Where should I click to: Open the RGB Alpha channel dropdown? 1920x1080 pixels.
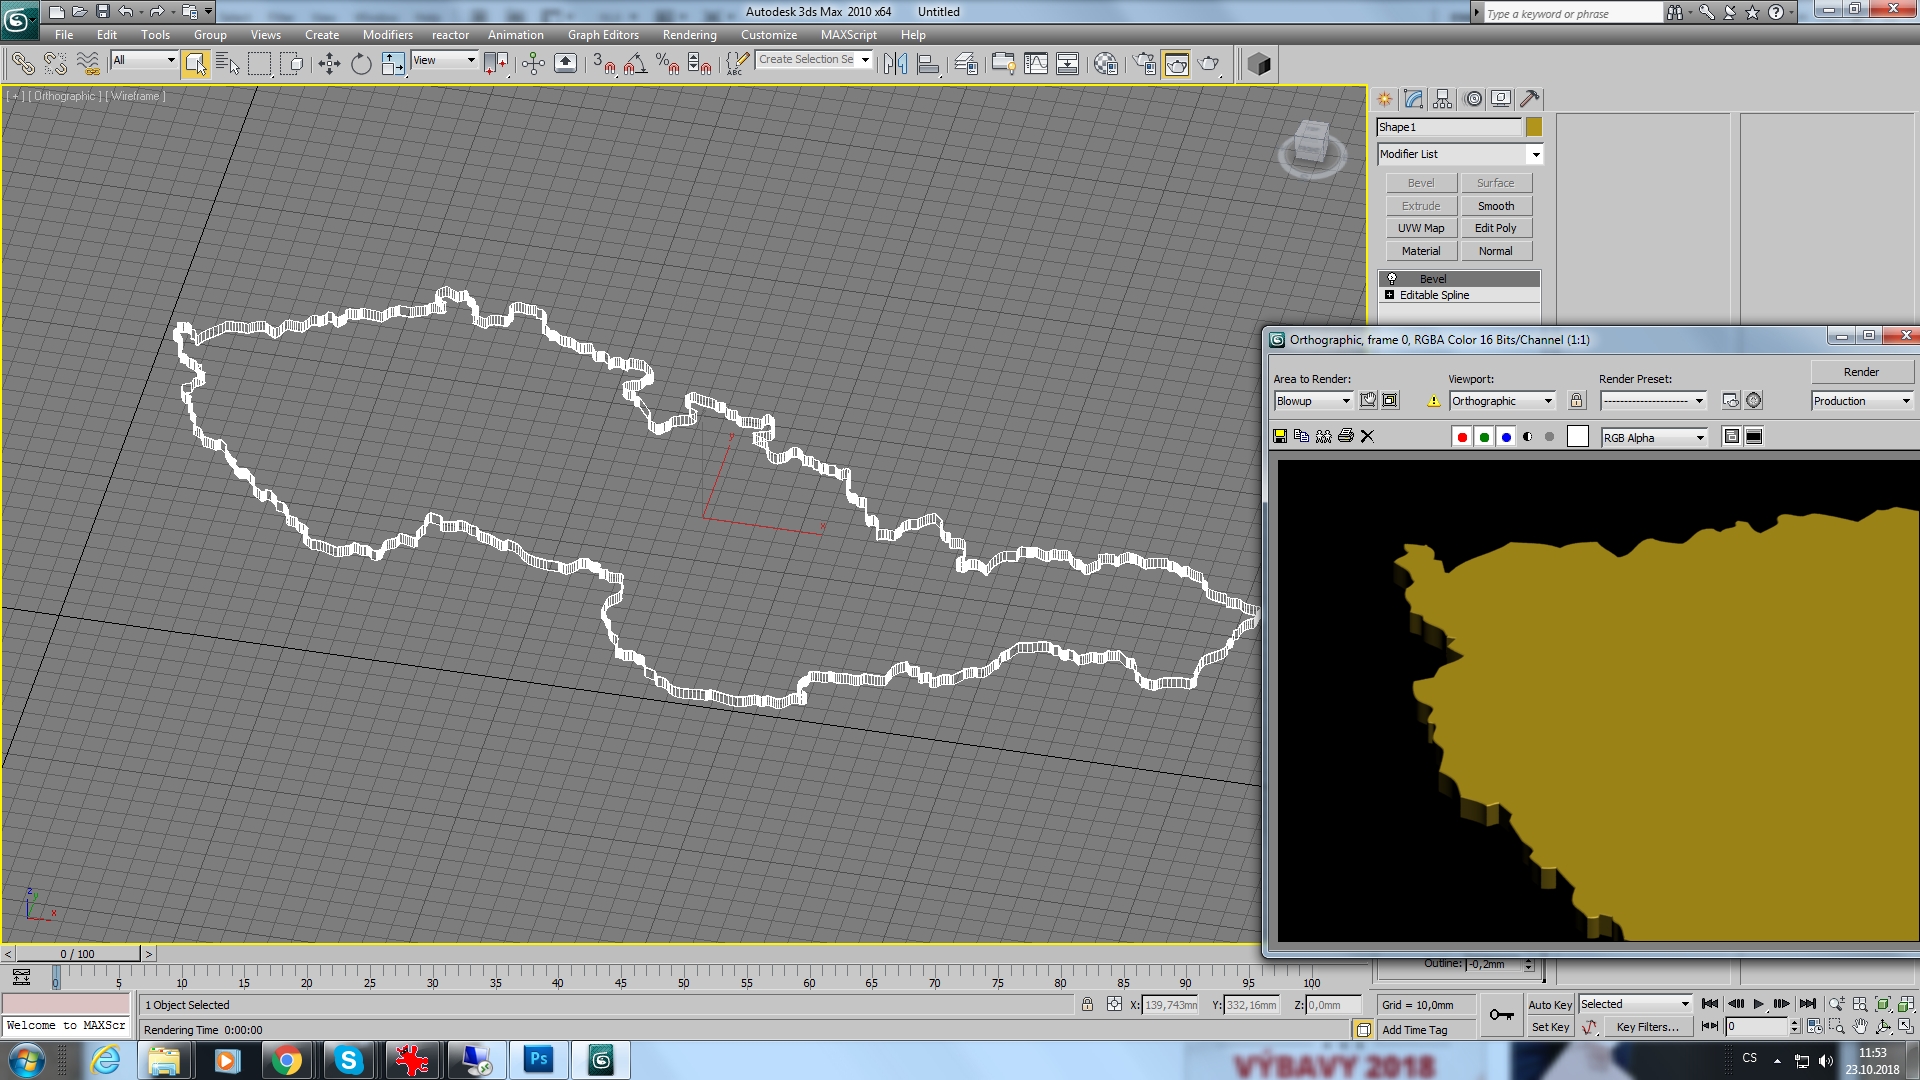coord(1699,438)
